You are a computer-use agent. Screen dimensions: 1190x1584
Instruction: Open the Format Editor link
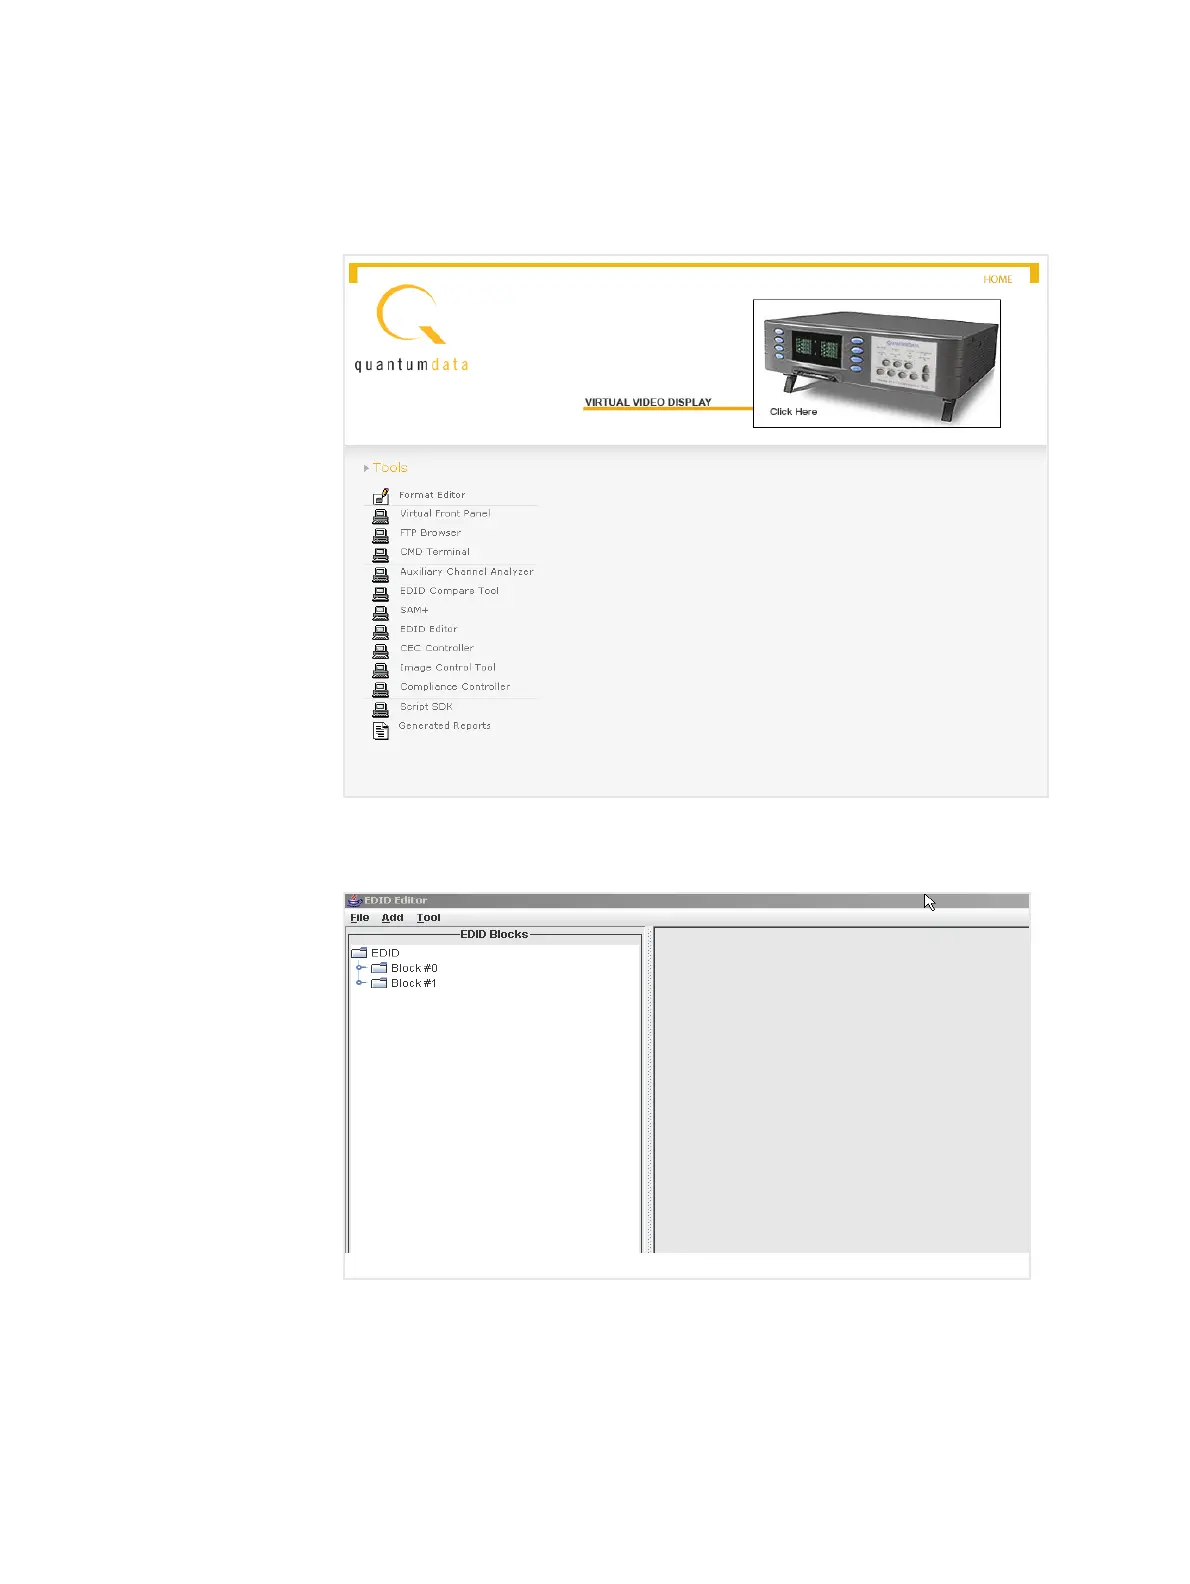click(x=432, y=495)
